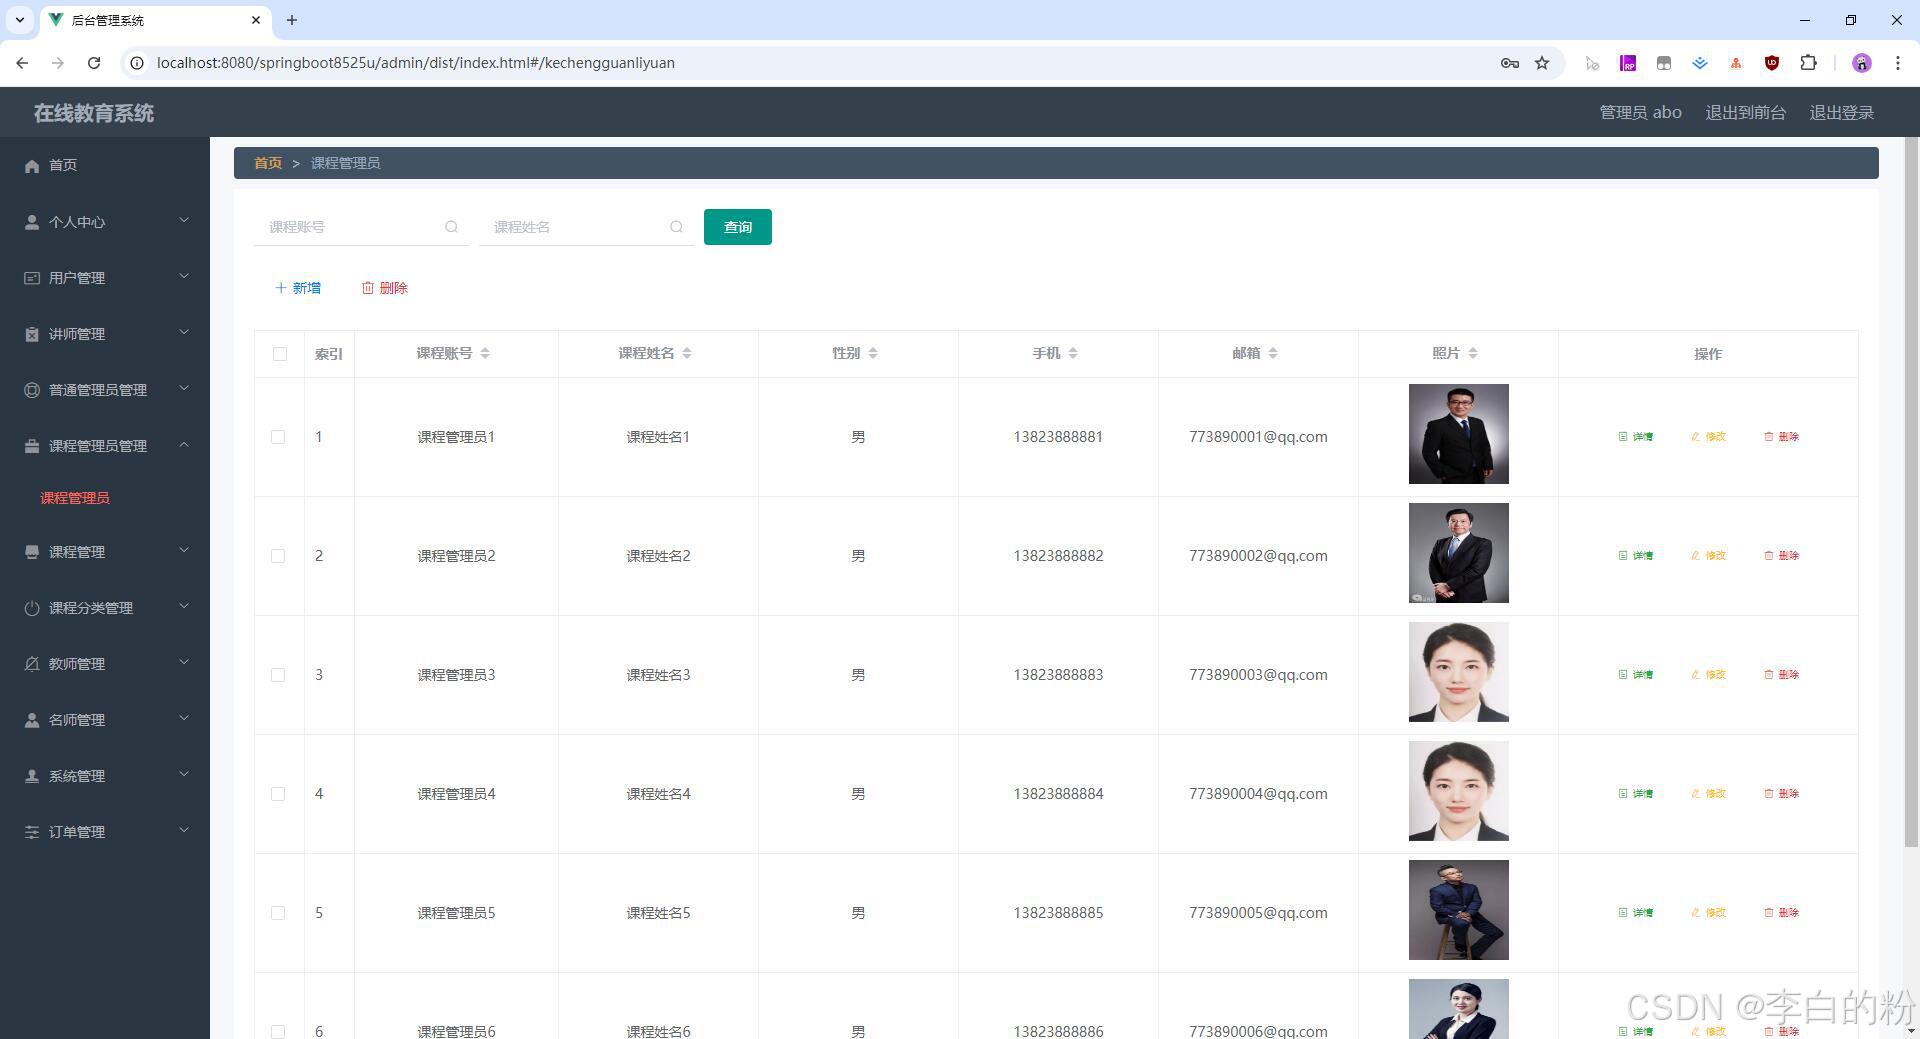Switch to the 后台管理系统 browser tab
1920x1039 pixels.
click(x=153, y=20)
